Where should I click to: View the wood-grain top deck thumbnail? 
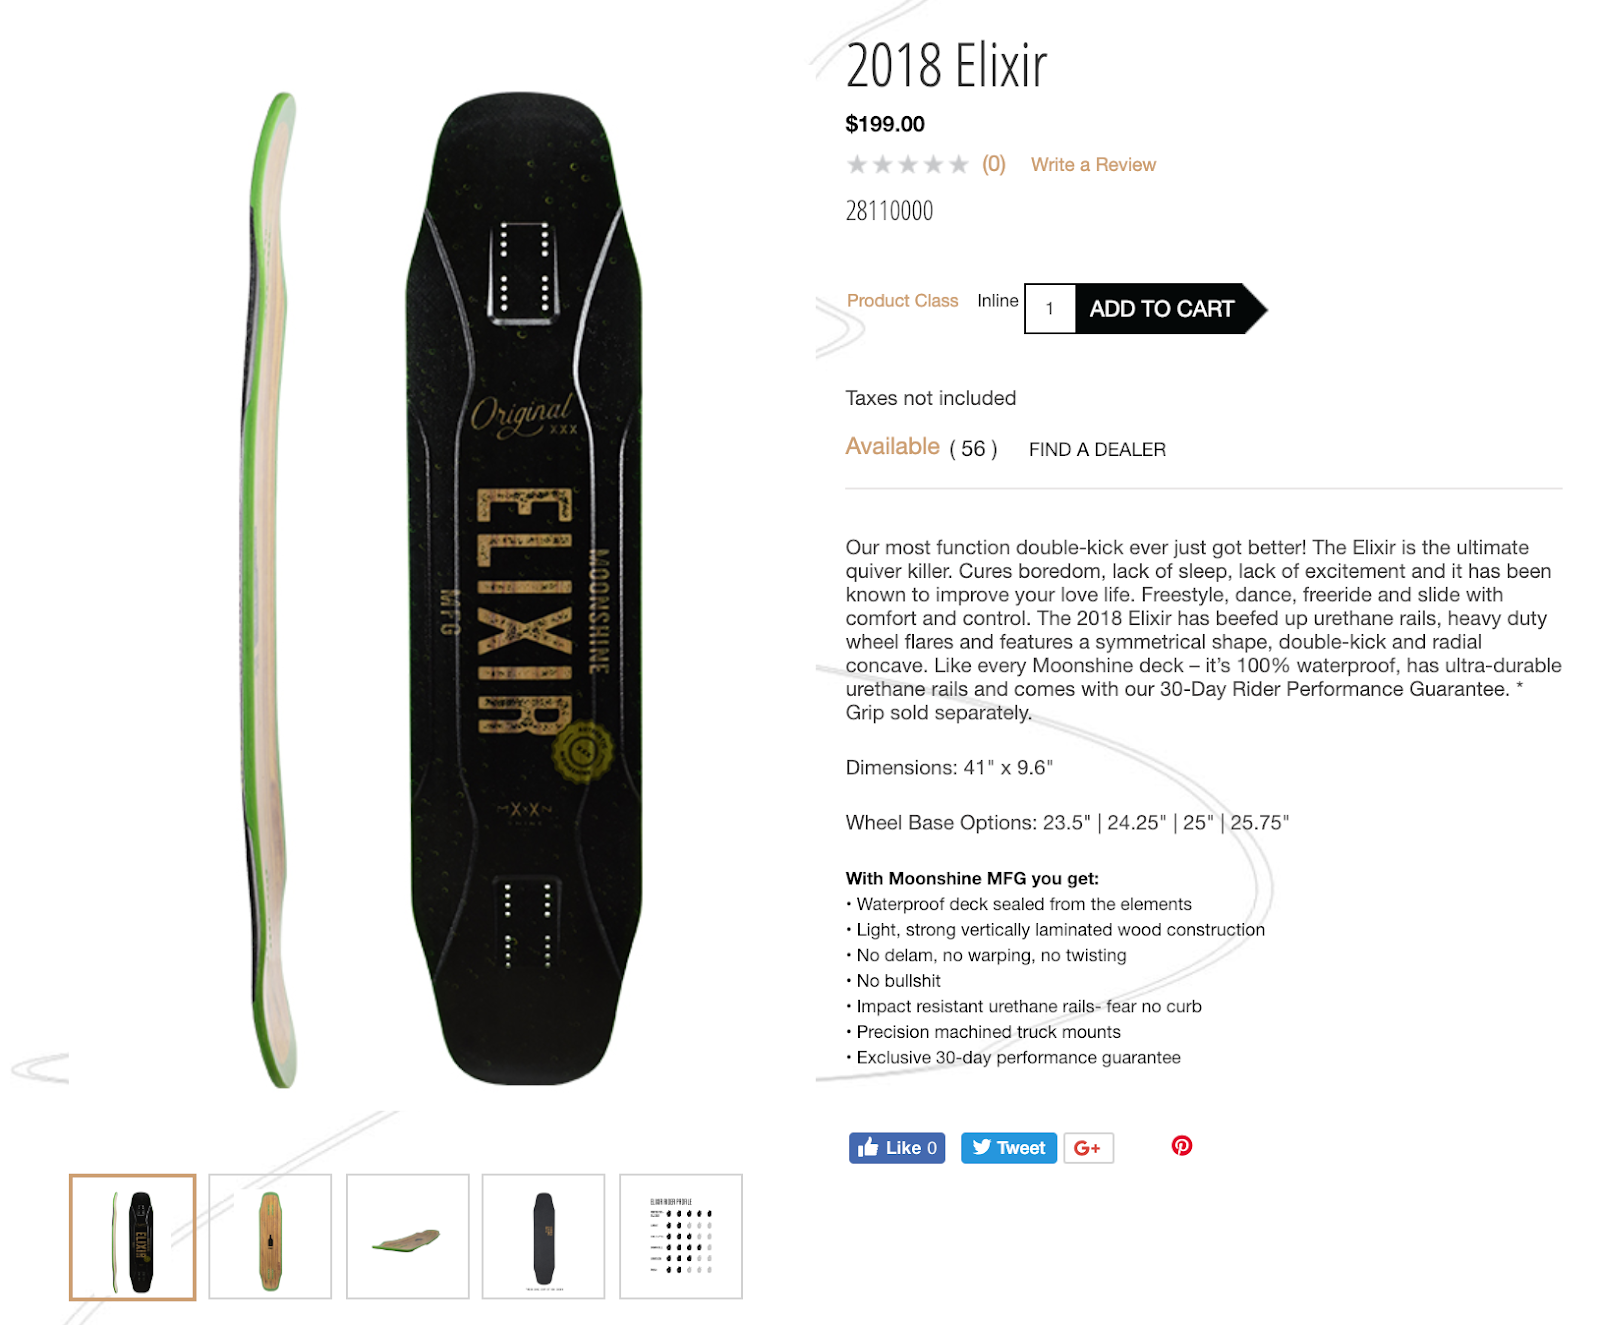(270, 1237)
